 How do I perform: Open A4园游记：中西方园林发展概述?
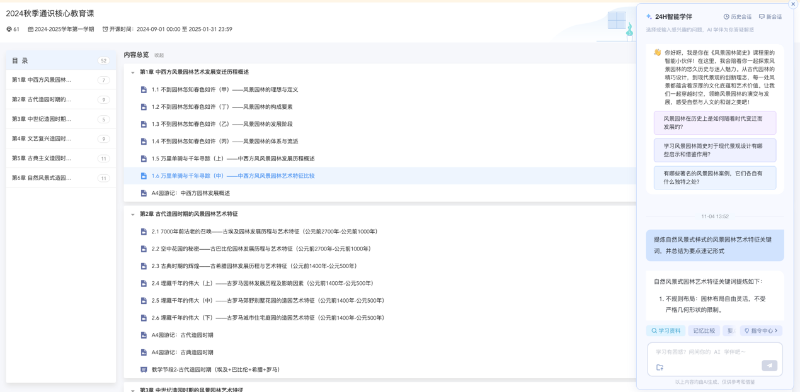tap(191, 193)
